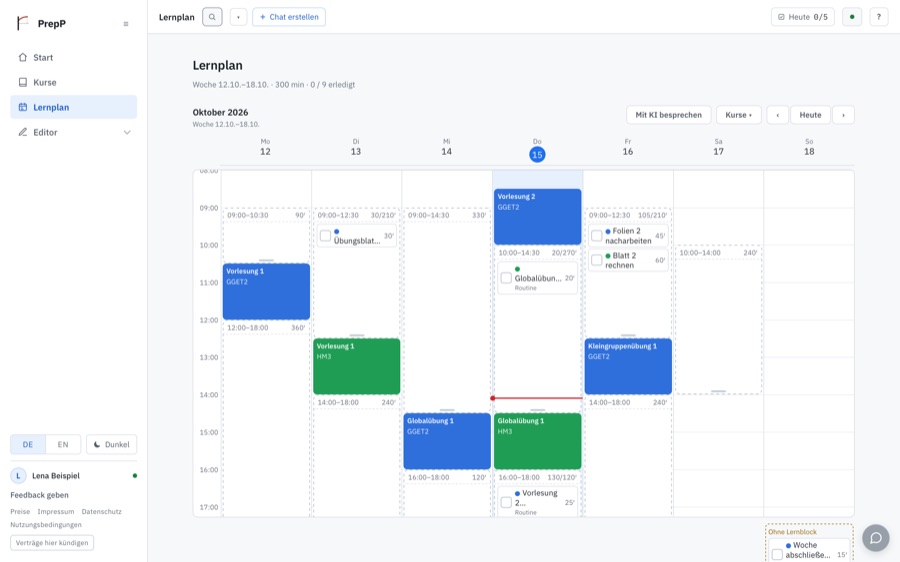Jump to Heute in the calendar
900x562 pixels.
(x=810, y=115)
